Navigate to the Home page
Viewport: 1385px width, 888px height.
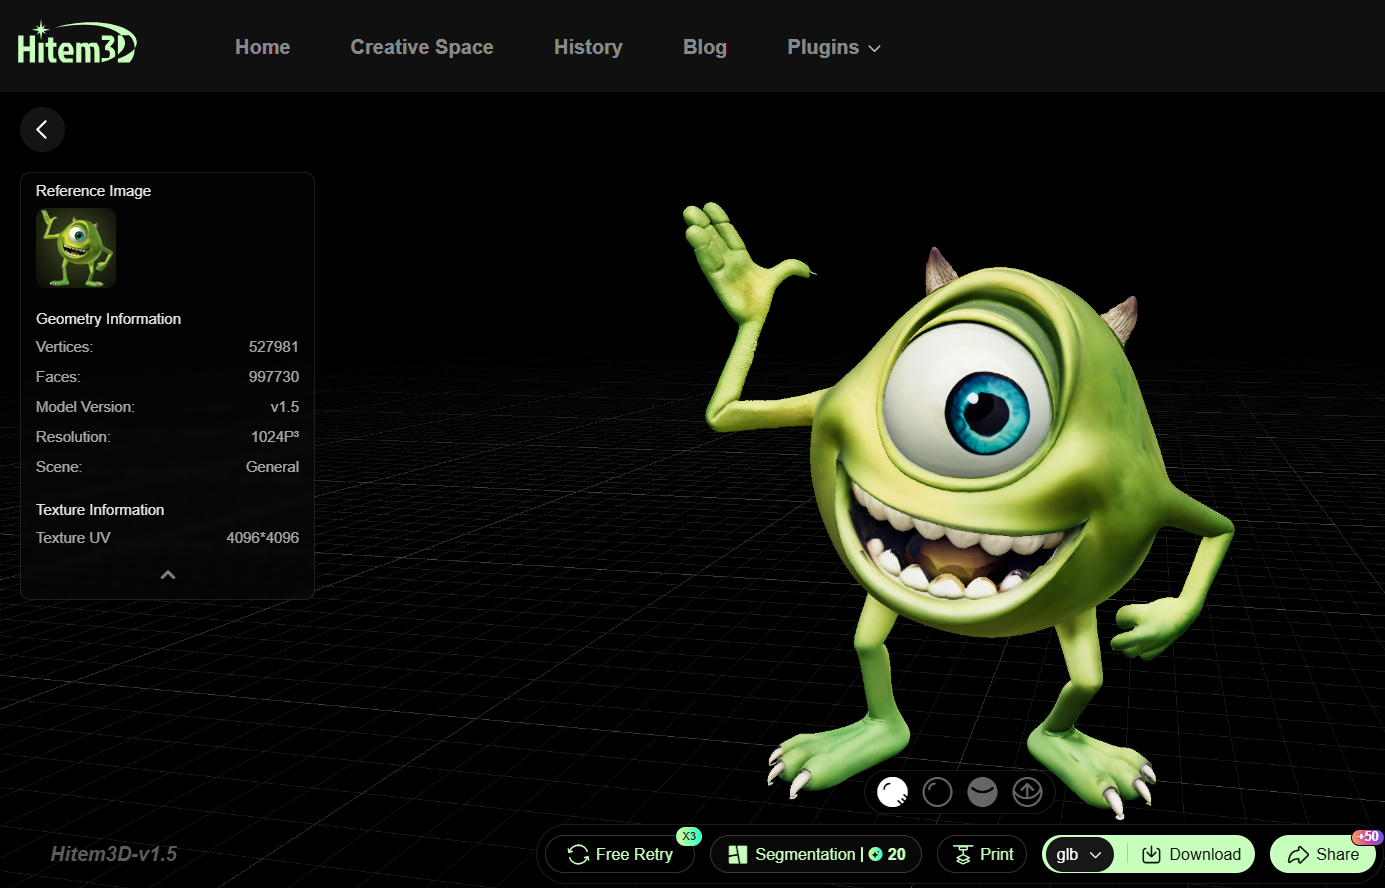coord(262,47)
